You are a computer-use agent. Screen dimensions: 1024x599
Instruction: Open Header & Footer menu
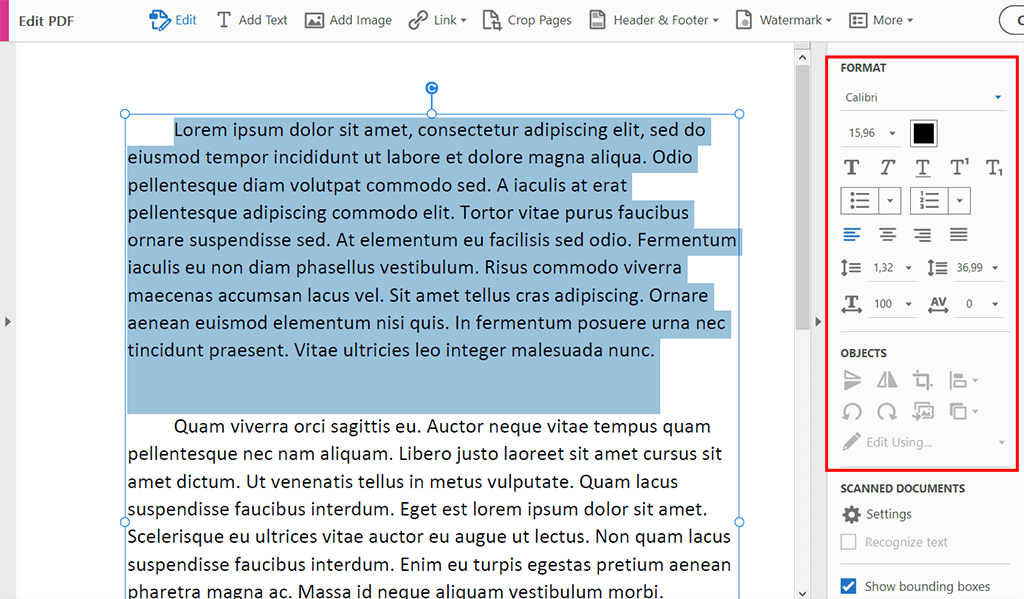(654, 20)
